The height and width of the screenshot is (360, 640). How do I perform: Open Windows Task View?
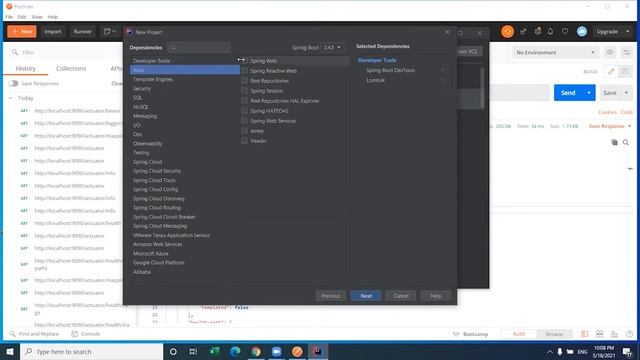[x=193, y=351]
